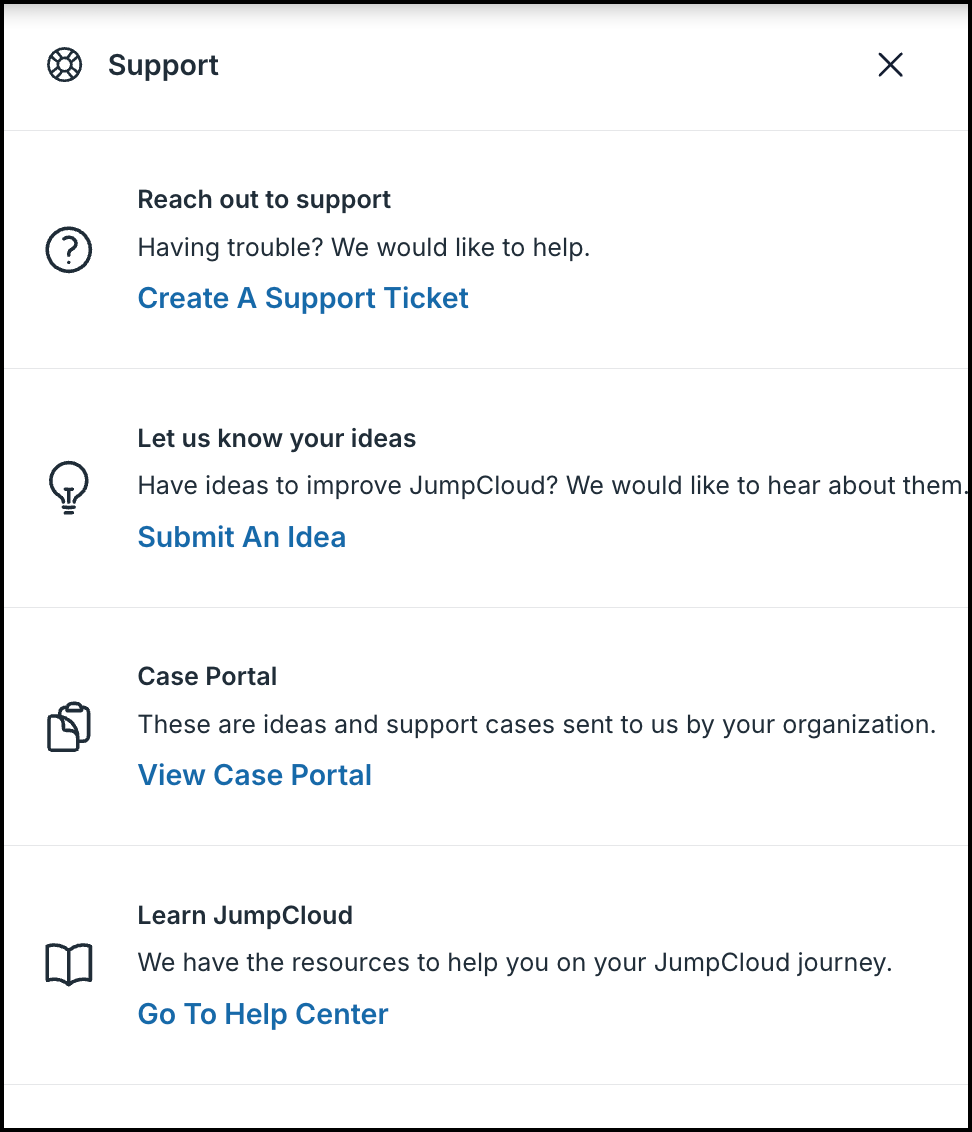
Task: Click the support ticket description text
Action: point(364,247)
